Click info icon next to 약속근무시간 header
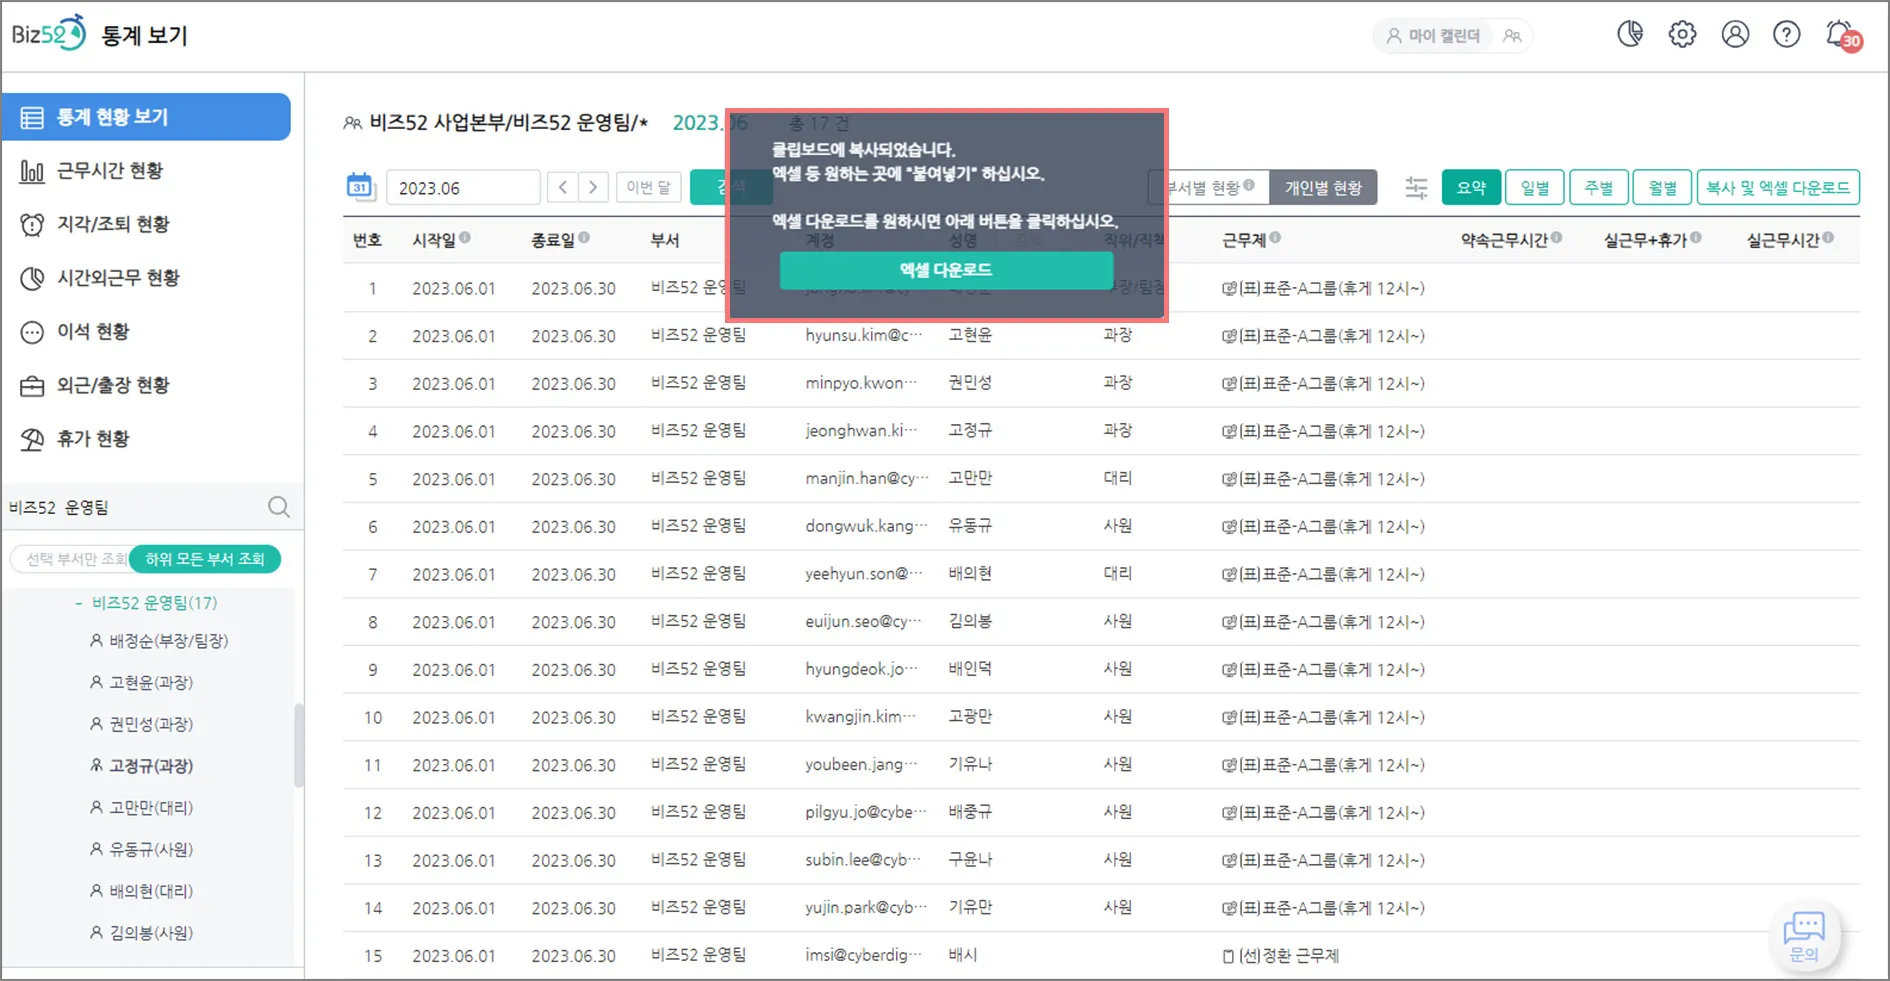Viewport: 1890px width, 981px height. [1556, 238]
